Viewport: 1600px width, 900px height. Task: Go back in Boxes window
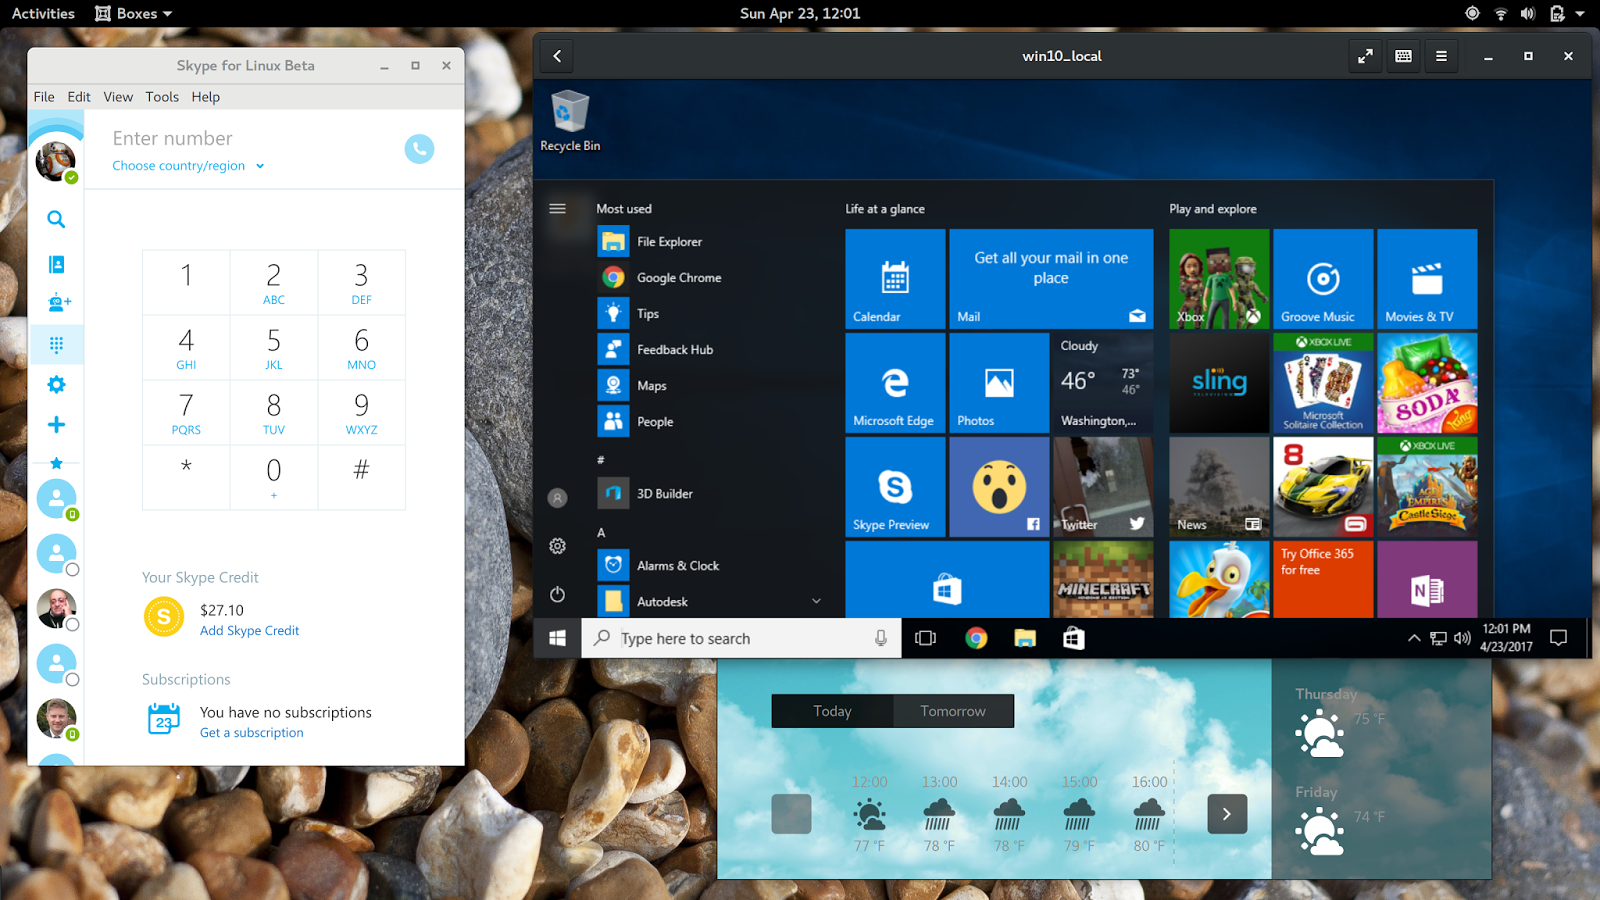coord(557,56)
